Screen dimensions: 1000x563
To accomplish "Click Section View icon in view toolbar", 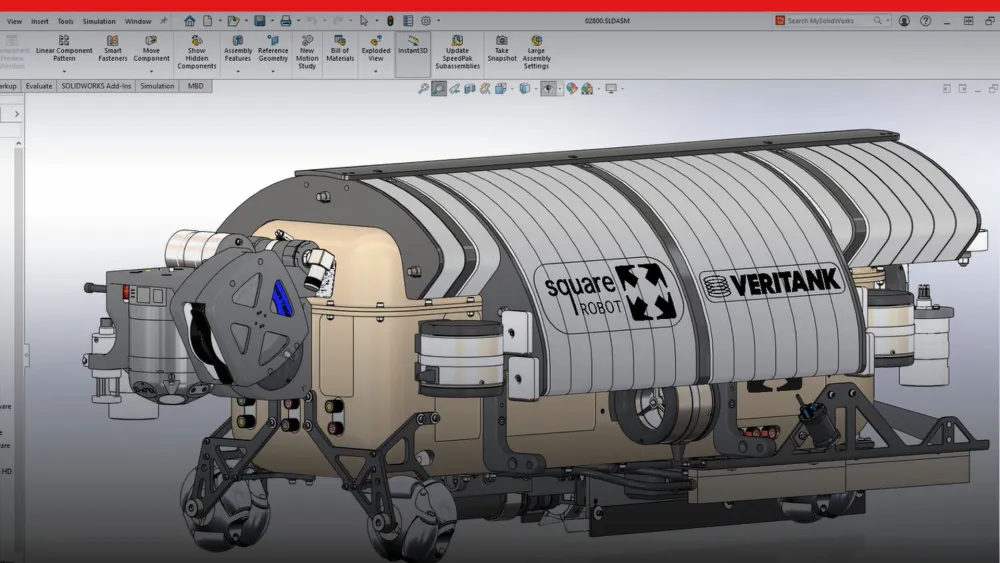I will [x=470, y=89].
